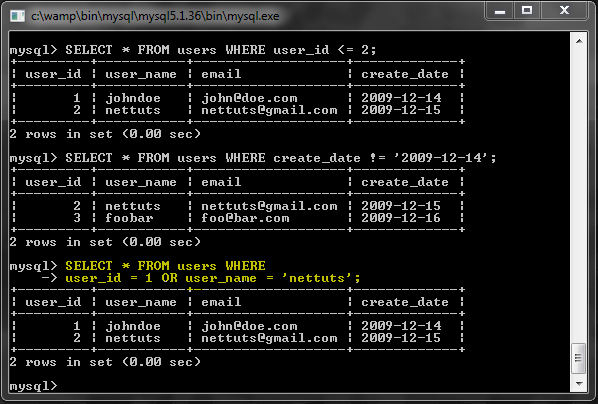598x404 pixels.
Task: Minimize the mysql.exe console window
Action: pos(500,10)
